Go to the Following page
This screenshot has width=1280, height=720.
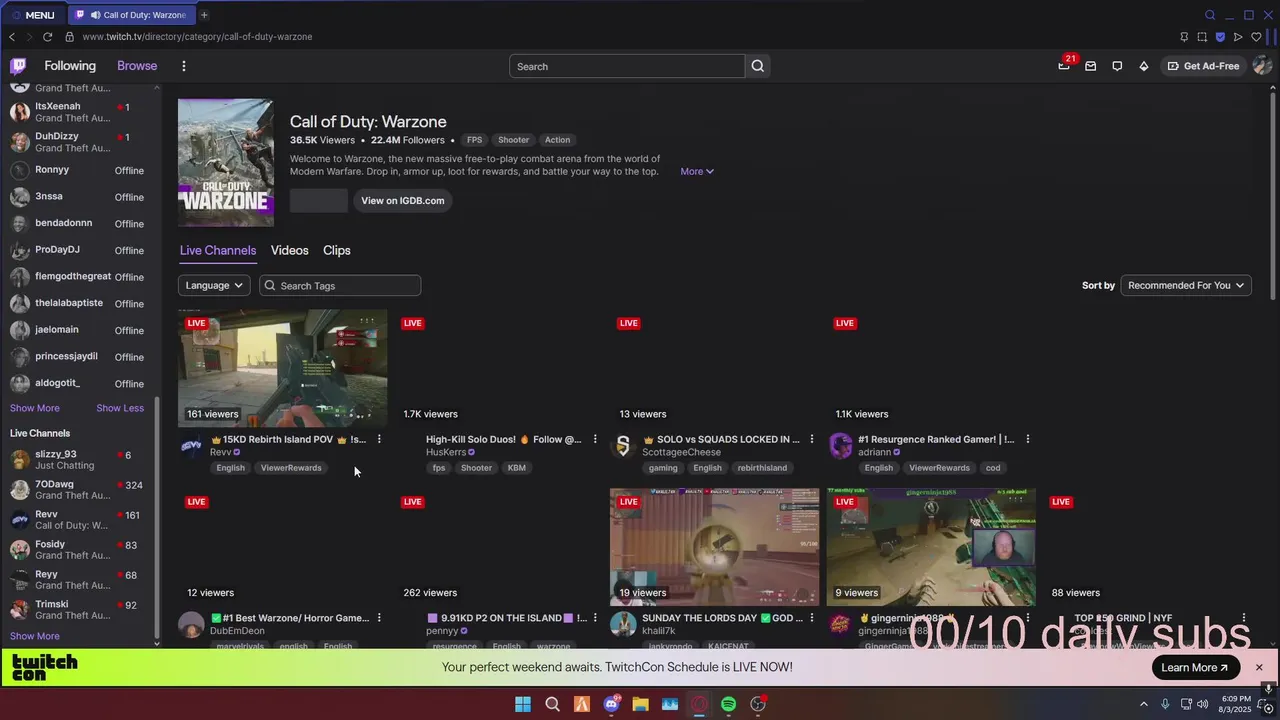70,66
